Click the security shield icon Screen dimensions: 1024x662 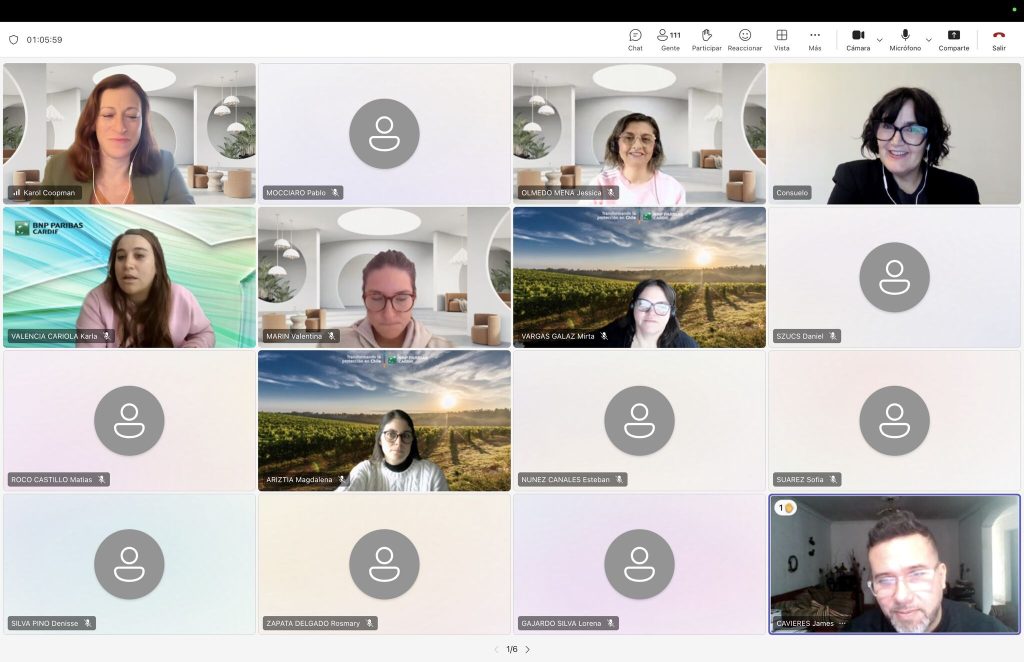click(14, 40)
